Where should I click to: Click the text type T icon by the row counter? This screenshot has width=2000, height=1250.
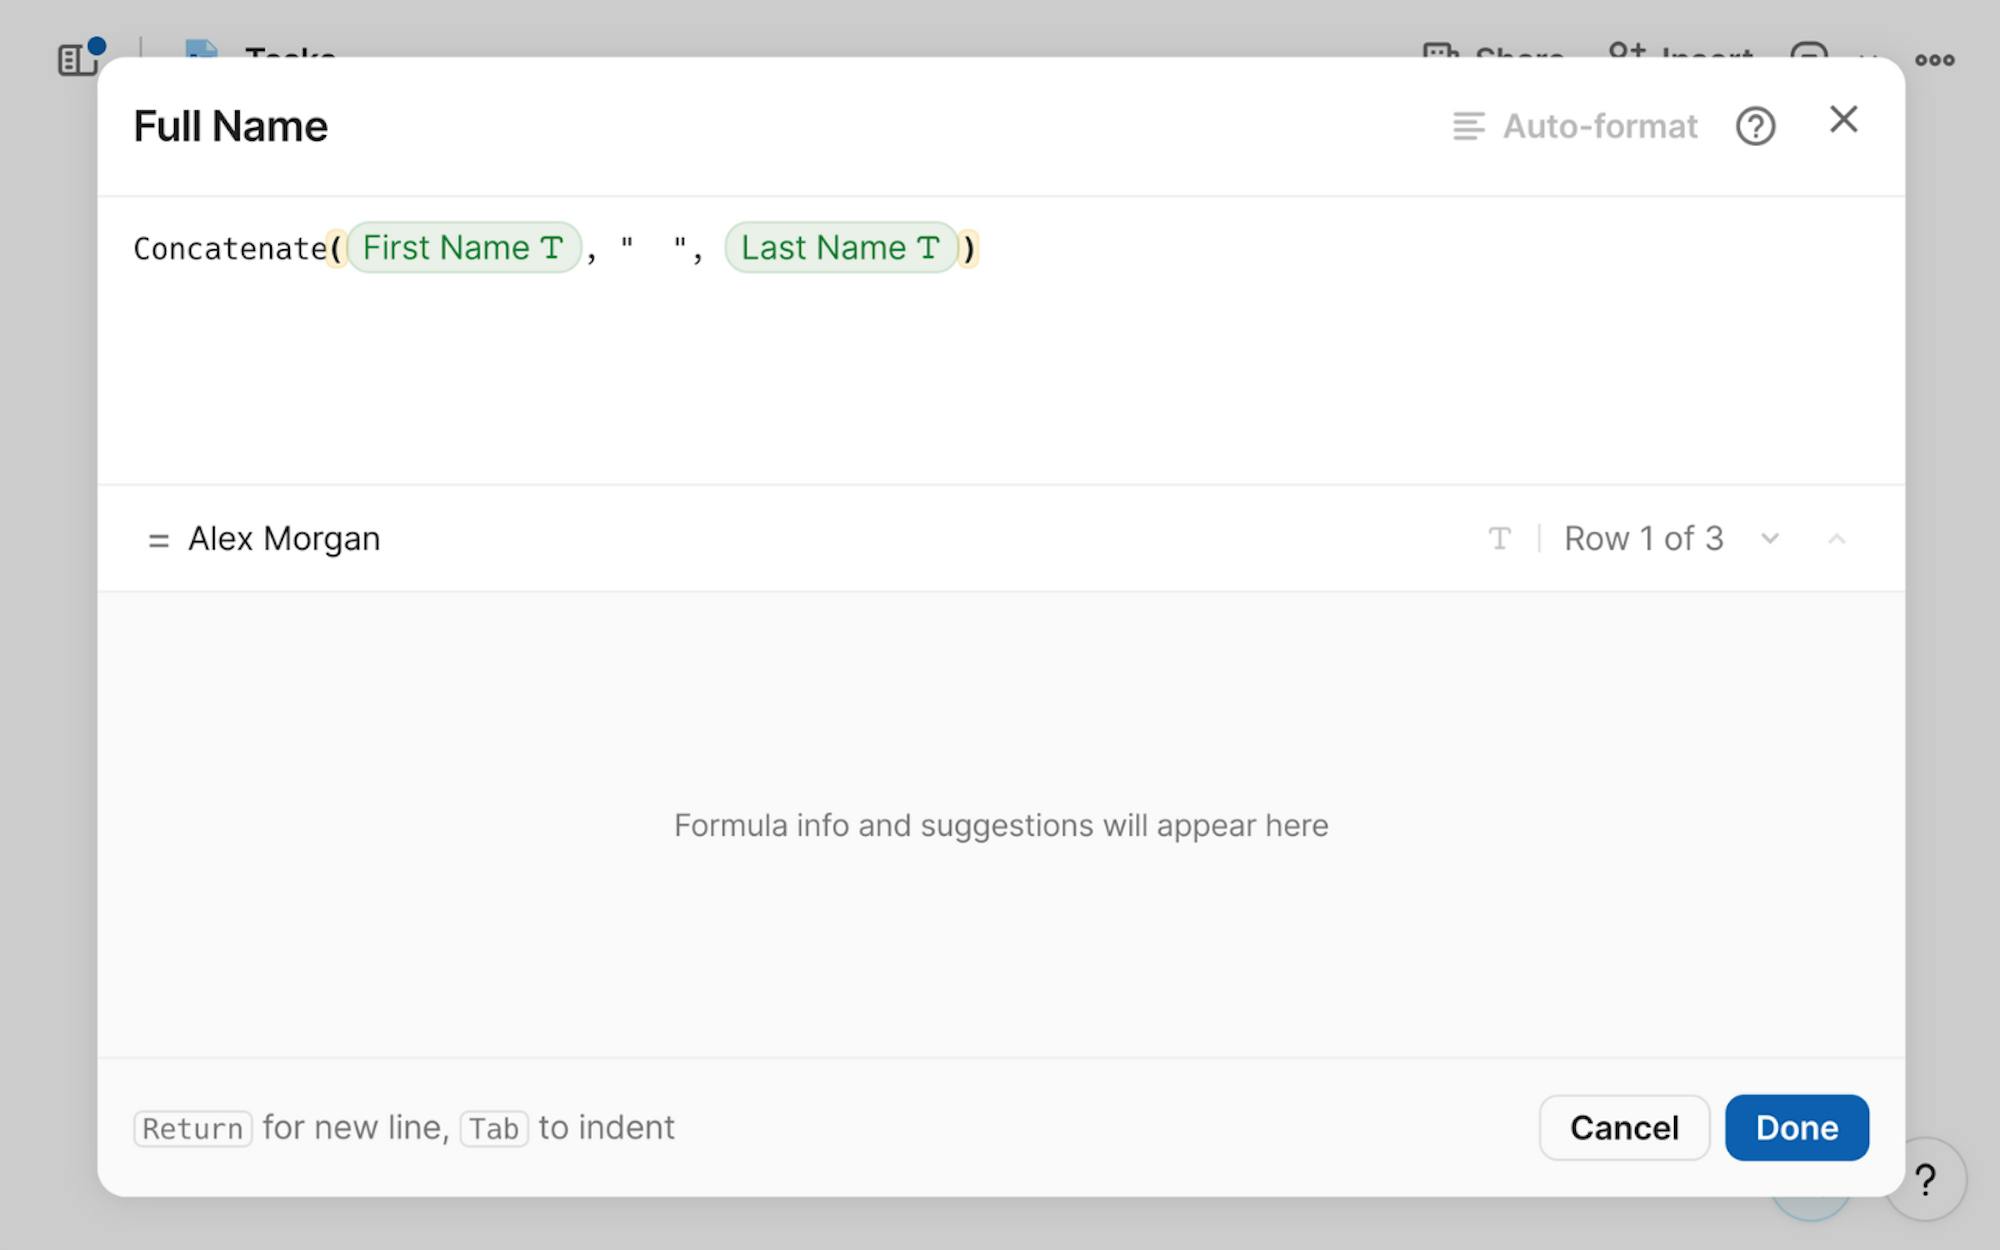(x=1499, y=539)
